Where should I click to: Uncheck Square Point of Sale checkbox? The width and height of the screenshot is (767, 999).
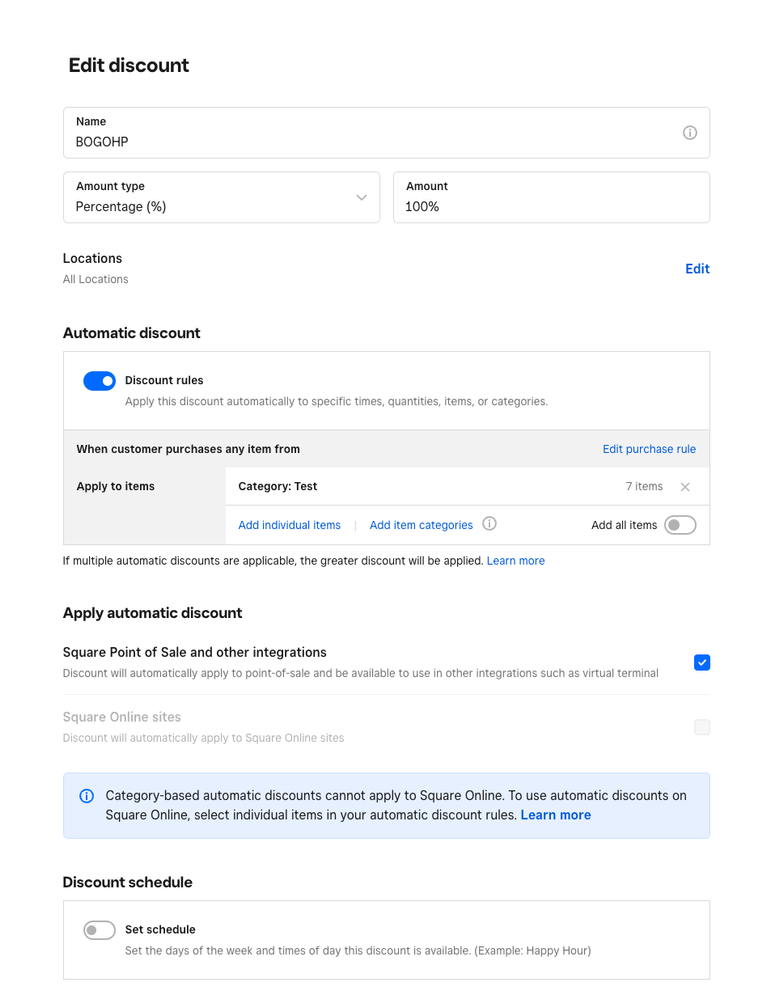[702, 662]
